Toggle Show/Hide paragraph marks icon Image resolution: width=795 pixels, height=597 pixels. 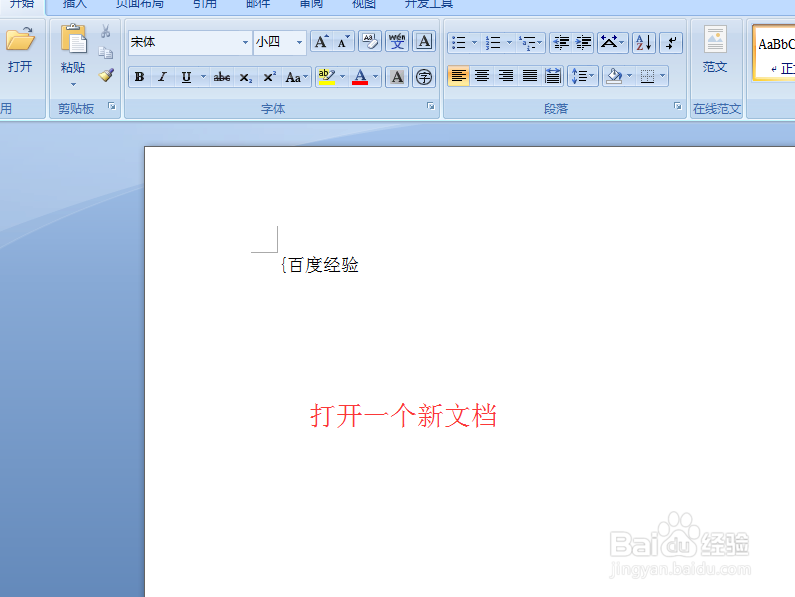pyautogui.click(x=671, y=43)
